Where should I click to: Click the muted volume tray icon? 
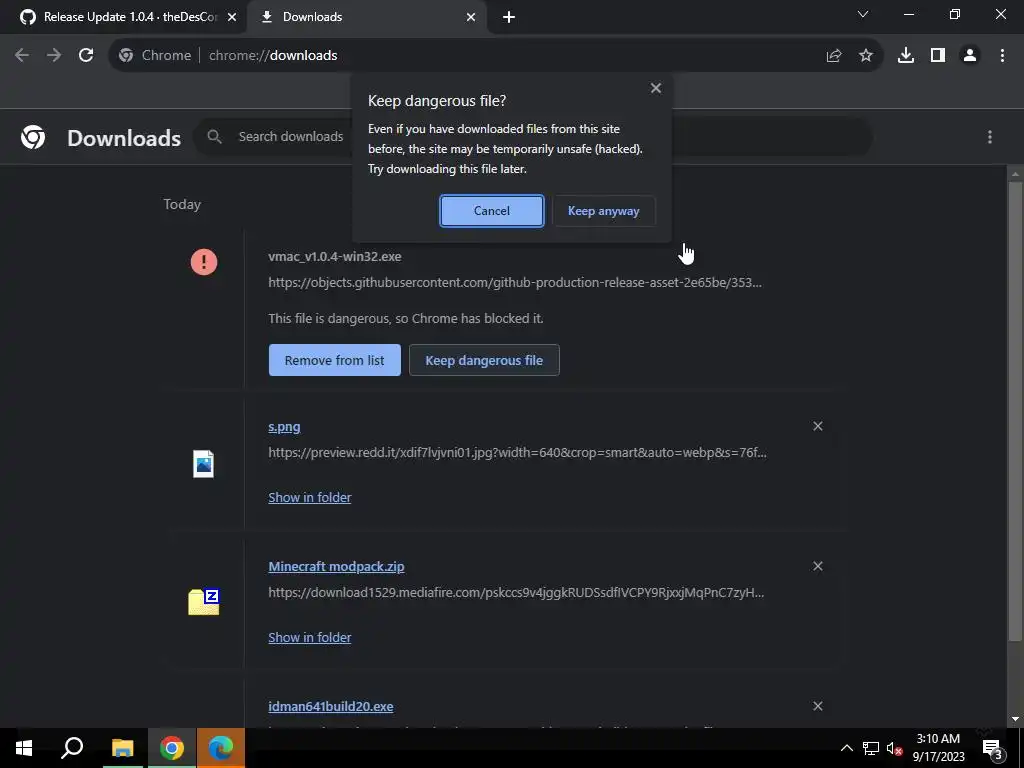click(x=894, y=748)
